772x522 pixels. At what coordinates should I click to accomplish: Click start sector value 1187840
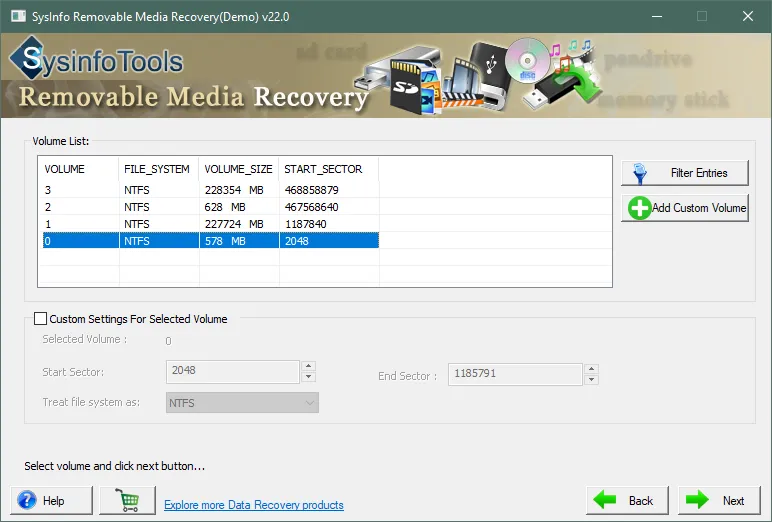pos(306,224)
